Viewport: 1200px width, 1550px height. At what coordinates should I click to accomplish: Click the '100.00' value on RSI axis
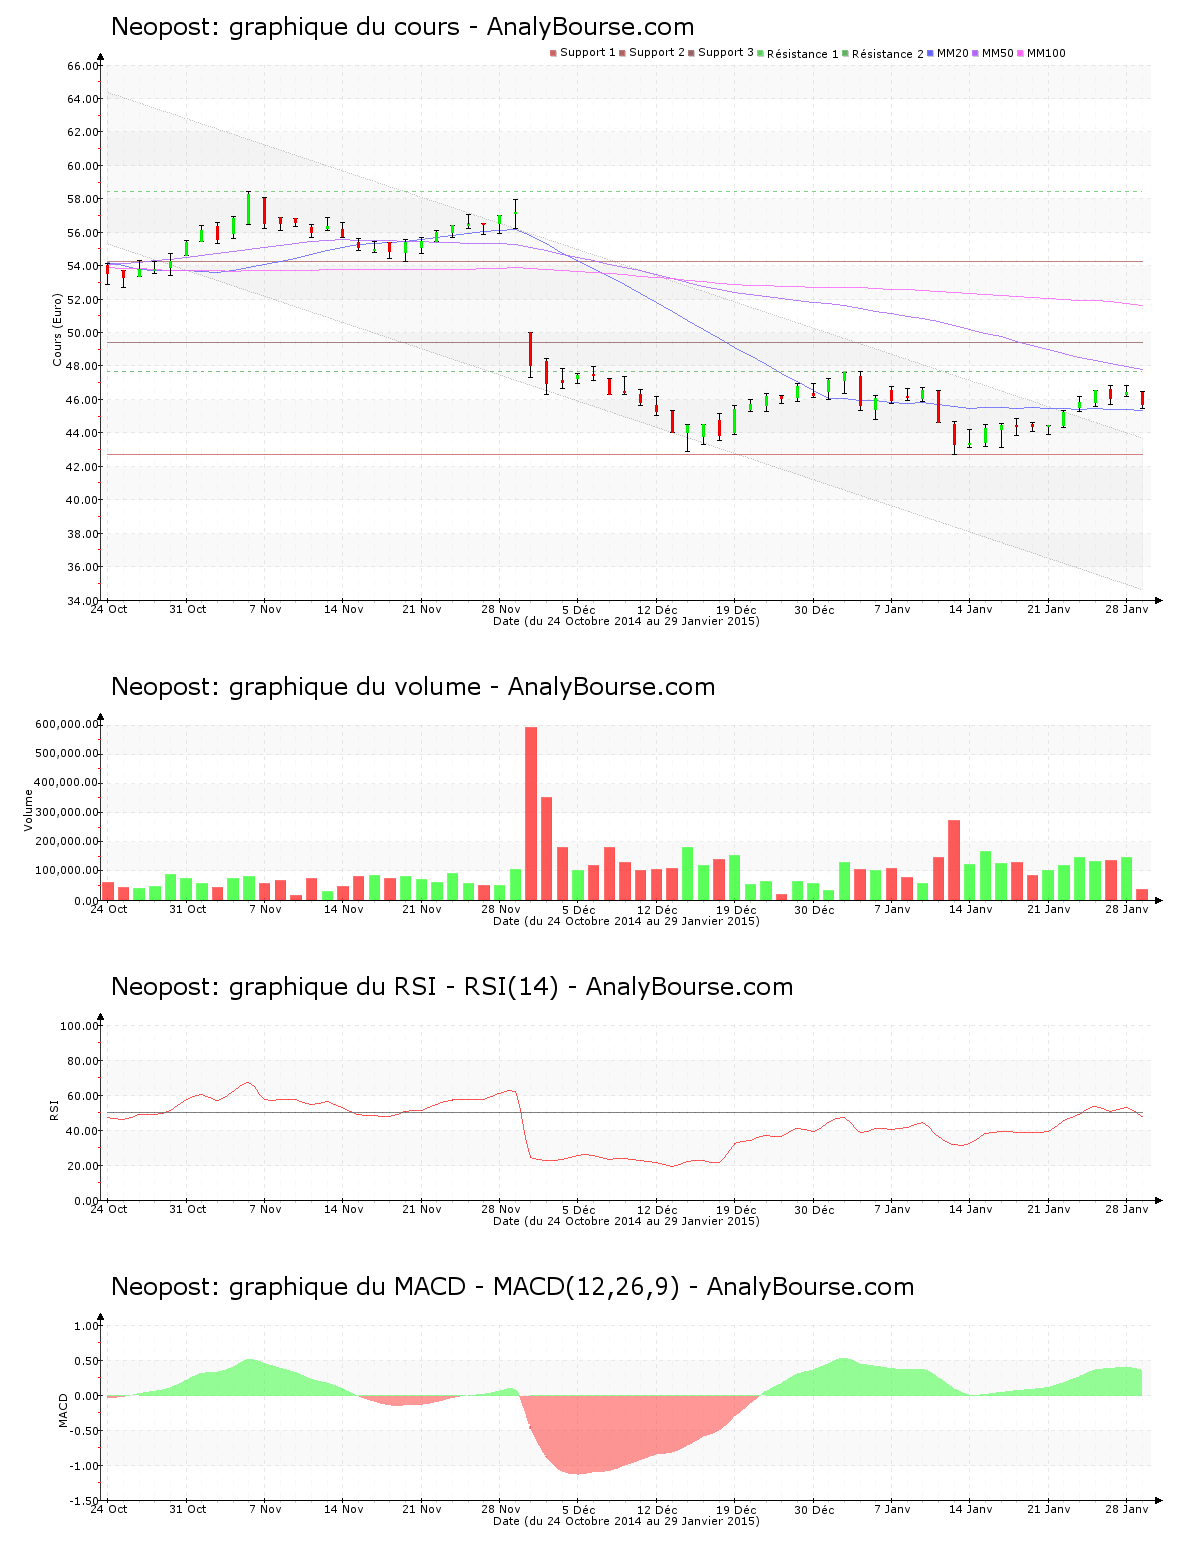coord(79,1026)
